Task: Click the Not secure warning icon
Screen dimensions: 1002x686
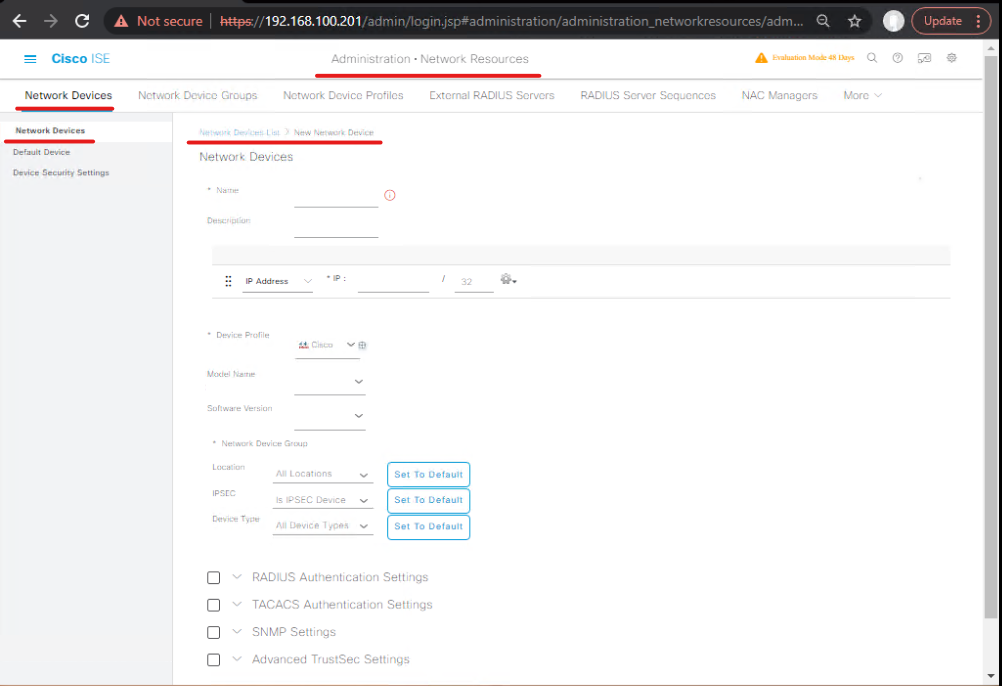Action: pos(121,22)
